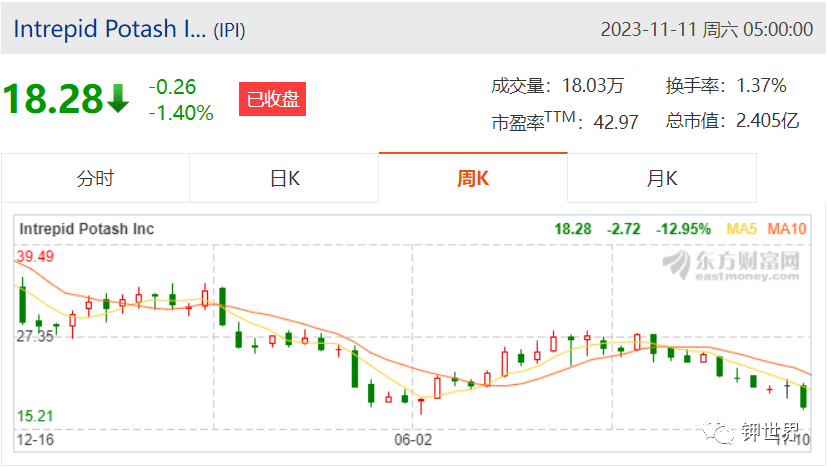This screenshot has height=468, width=827.
Task: Click the 39.49 high price label
Action: pyautogui.click(x=35, y=256)
